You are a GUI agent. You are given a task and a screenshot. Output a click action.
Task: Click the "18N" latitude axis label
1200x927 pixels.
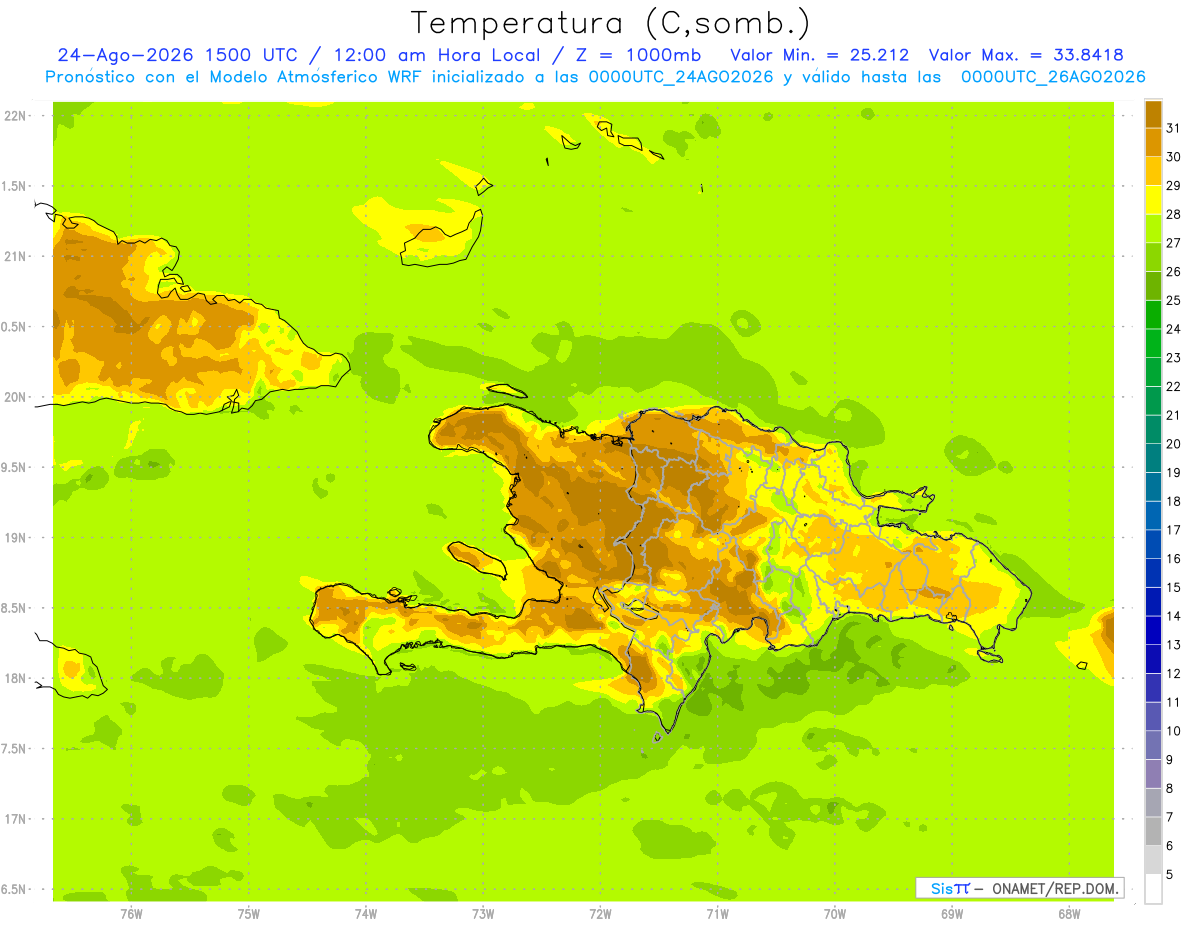(x=14, y=678)
